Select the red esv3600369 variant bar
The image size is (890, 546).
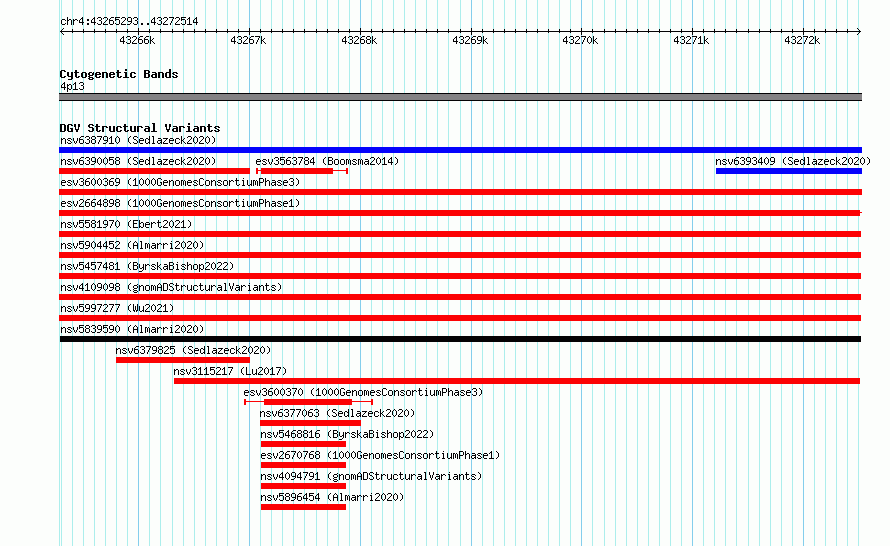[460, 192]
